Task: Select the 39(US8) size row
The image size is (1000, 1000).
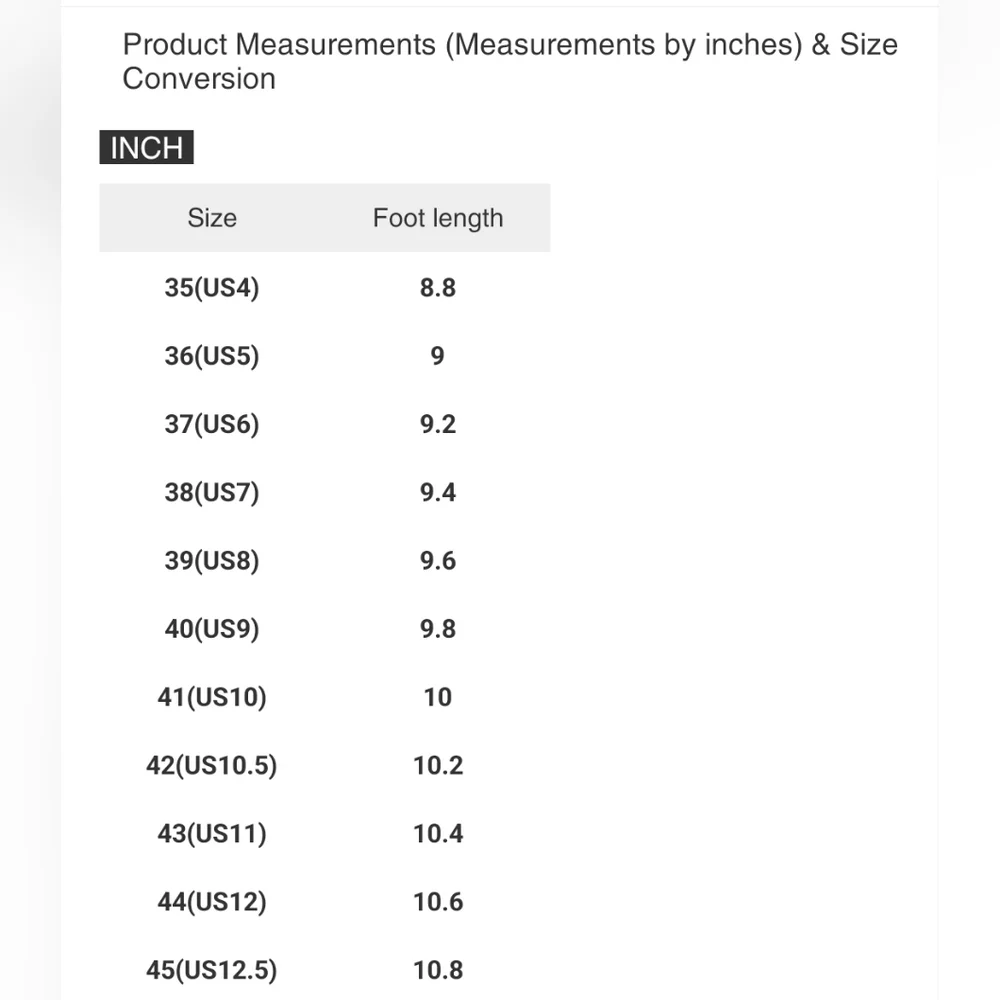Action: (325, 561)
